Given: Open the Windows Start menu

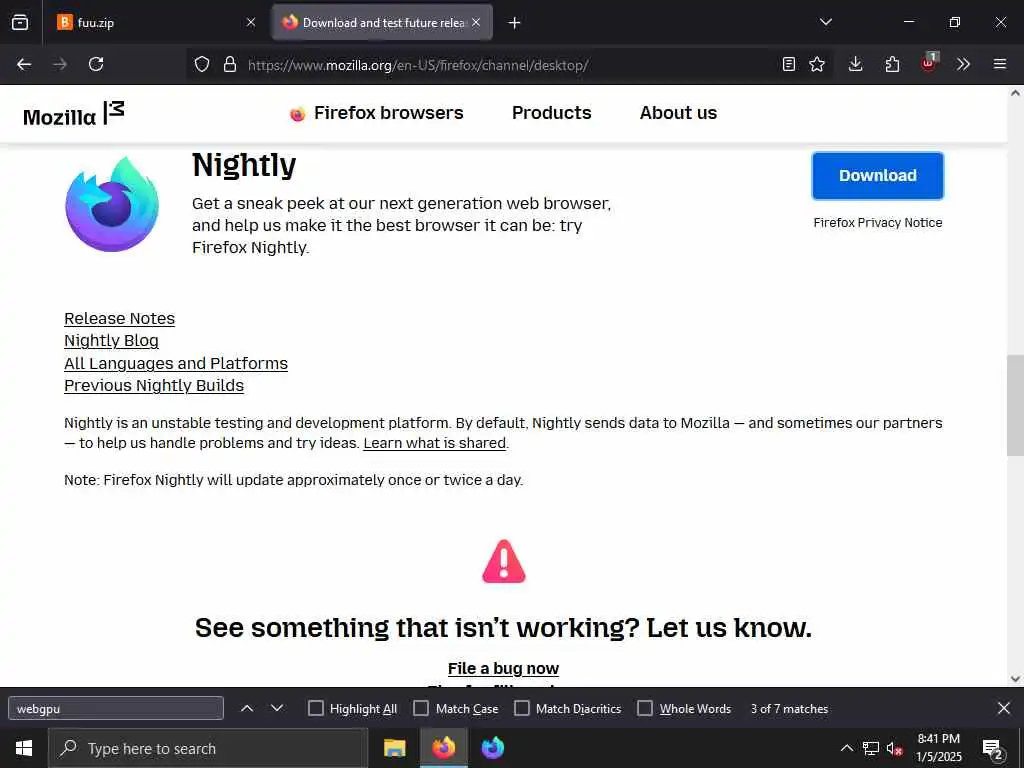Looking at the screenshot, I should [x=24, y=748].
